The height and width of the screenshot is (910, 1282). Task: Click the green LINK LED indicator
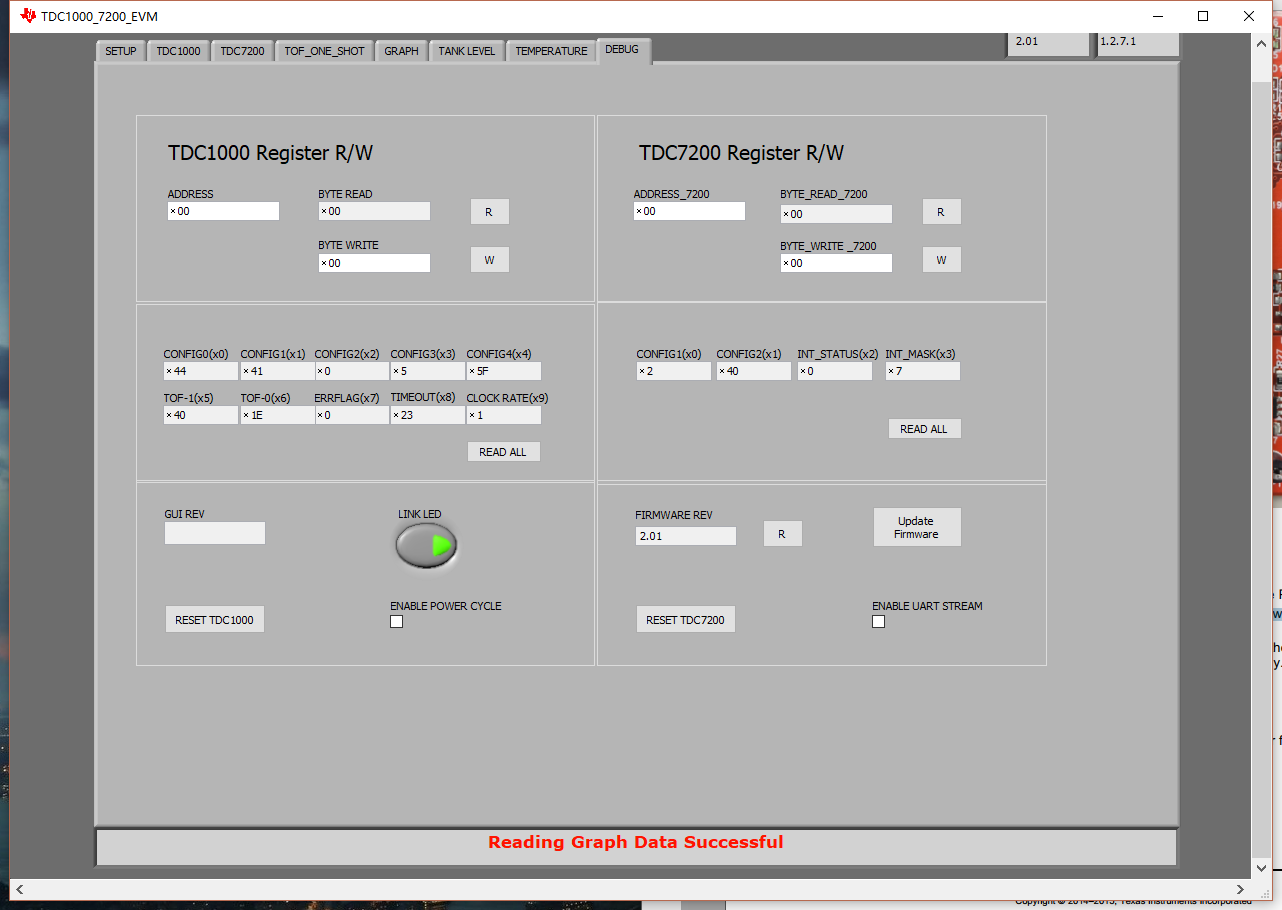coord(427,545)
